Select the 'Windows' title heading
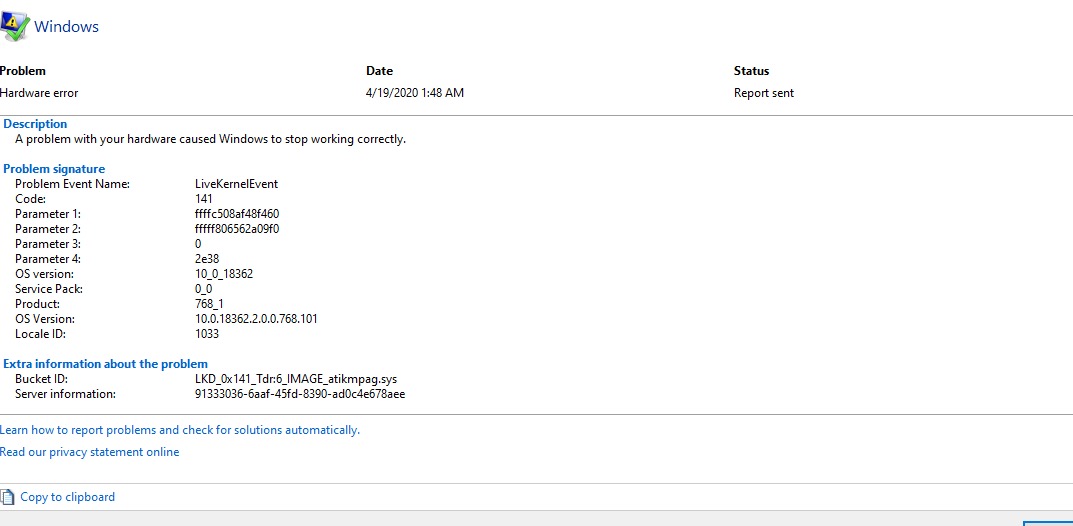 pos(66,27)
